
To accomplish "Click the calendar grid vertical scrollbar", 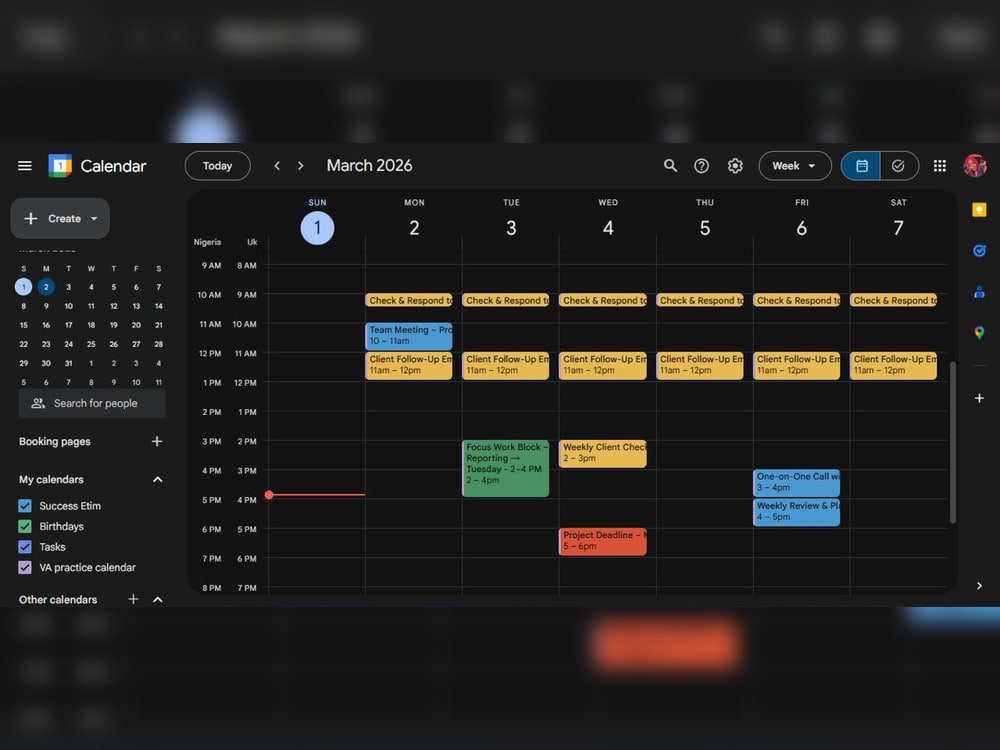I will point(953,442).
